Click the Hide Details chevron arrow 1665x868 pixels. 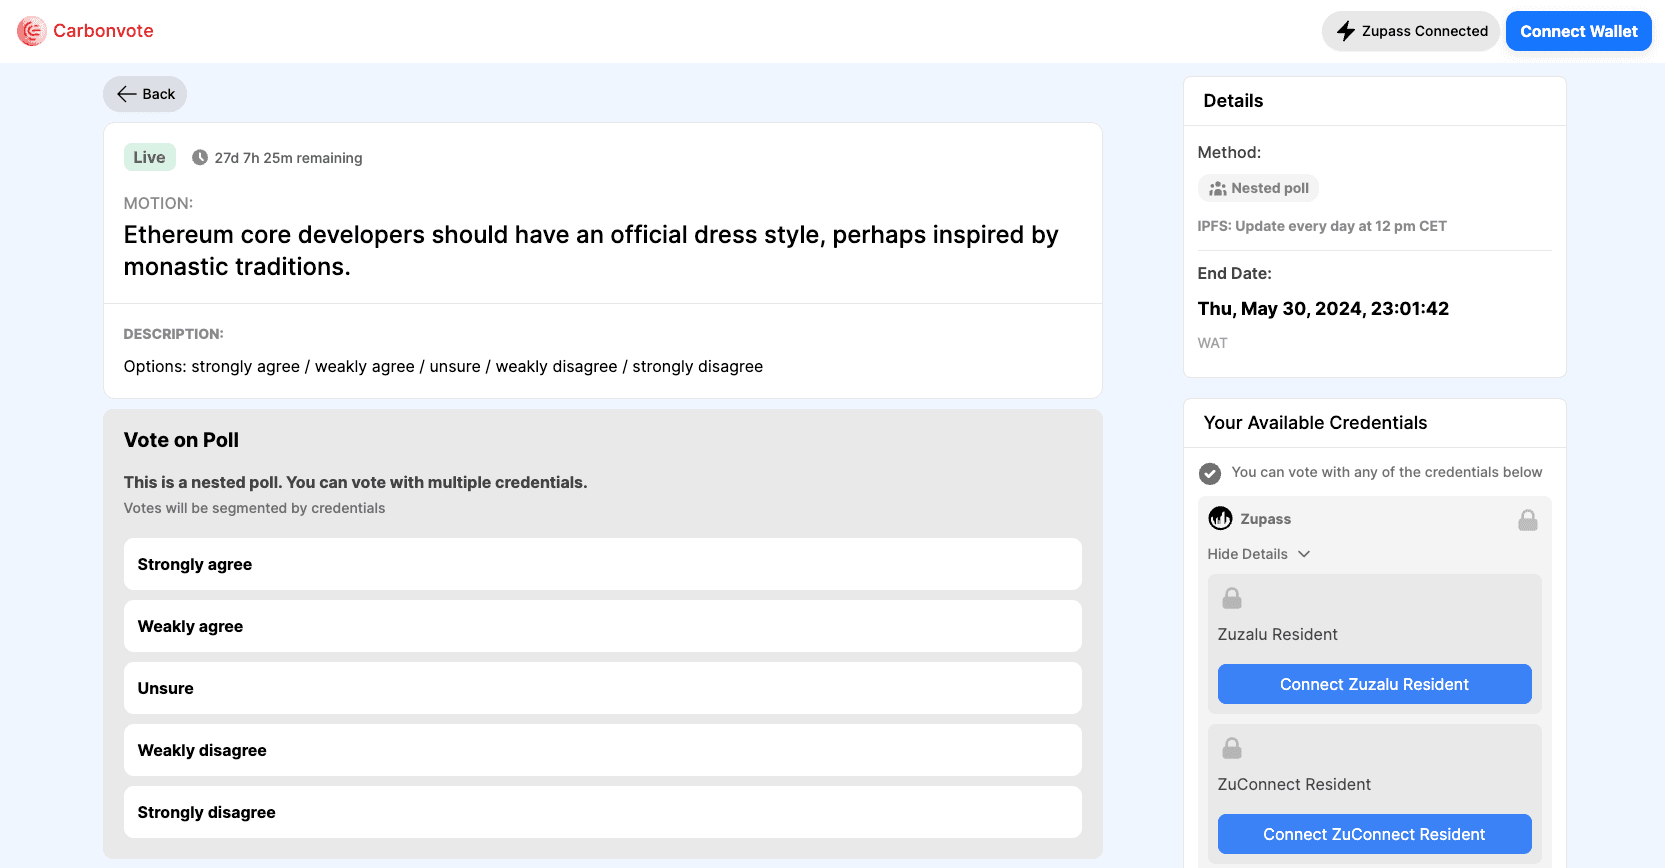1304,554
